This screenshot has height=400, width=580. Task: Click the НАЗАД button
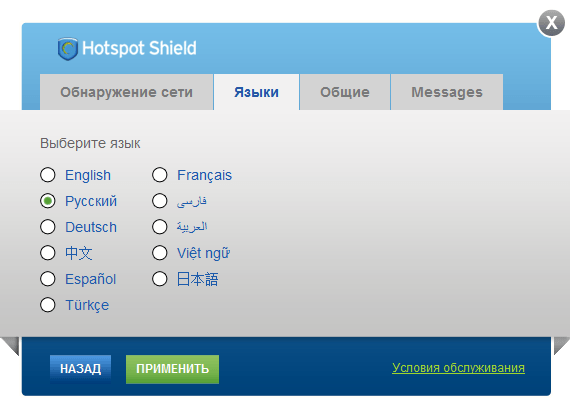coord(80,369)
